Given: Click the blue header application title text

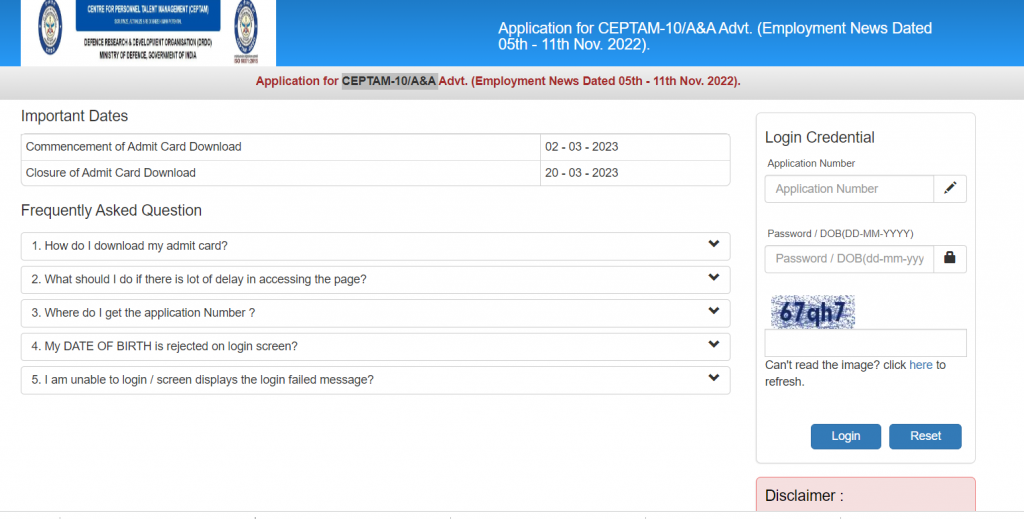Looking at the screenshot, I should [715, 37].
